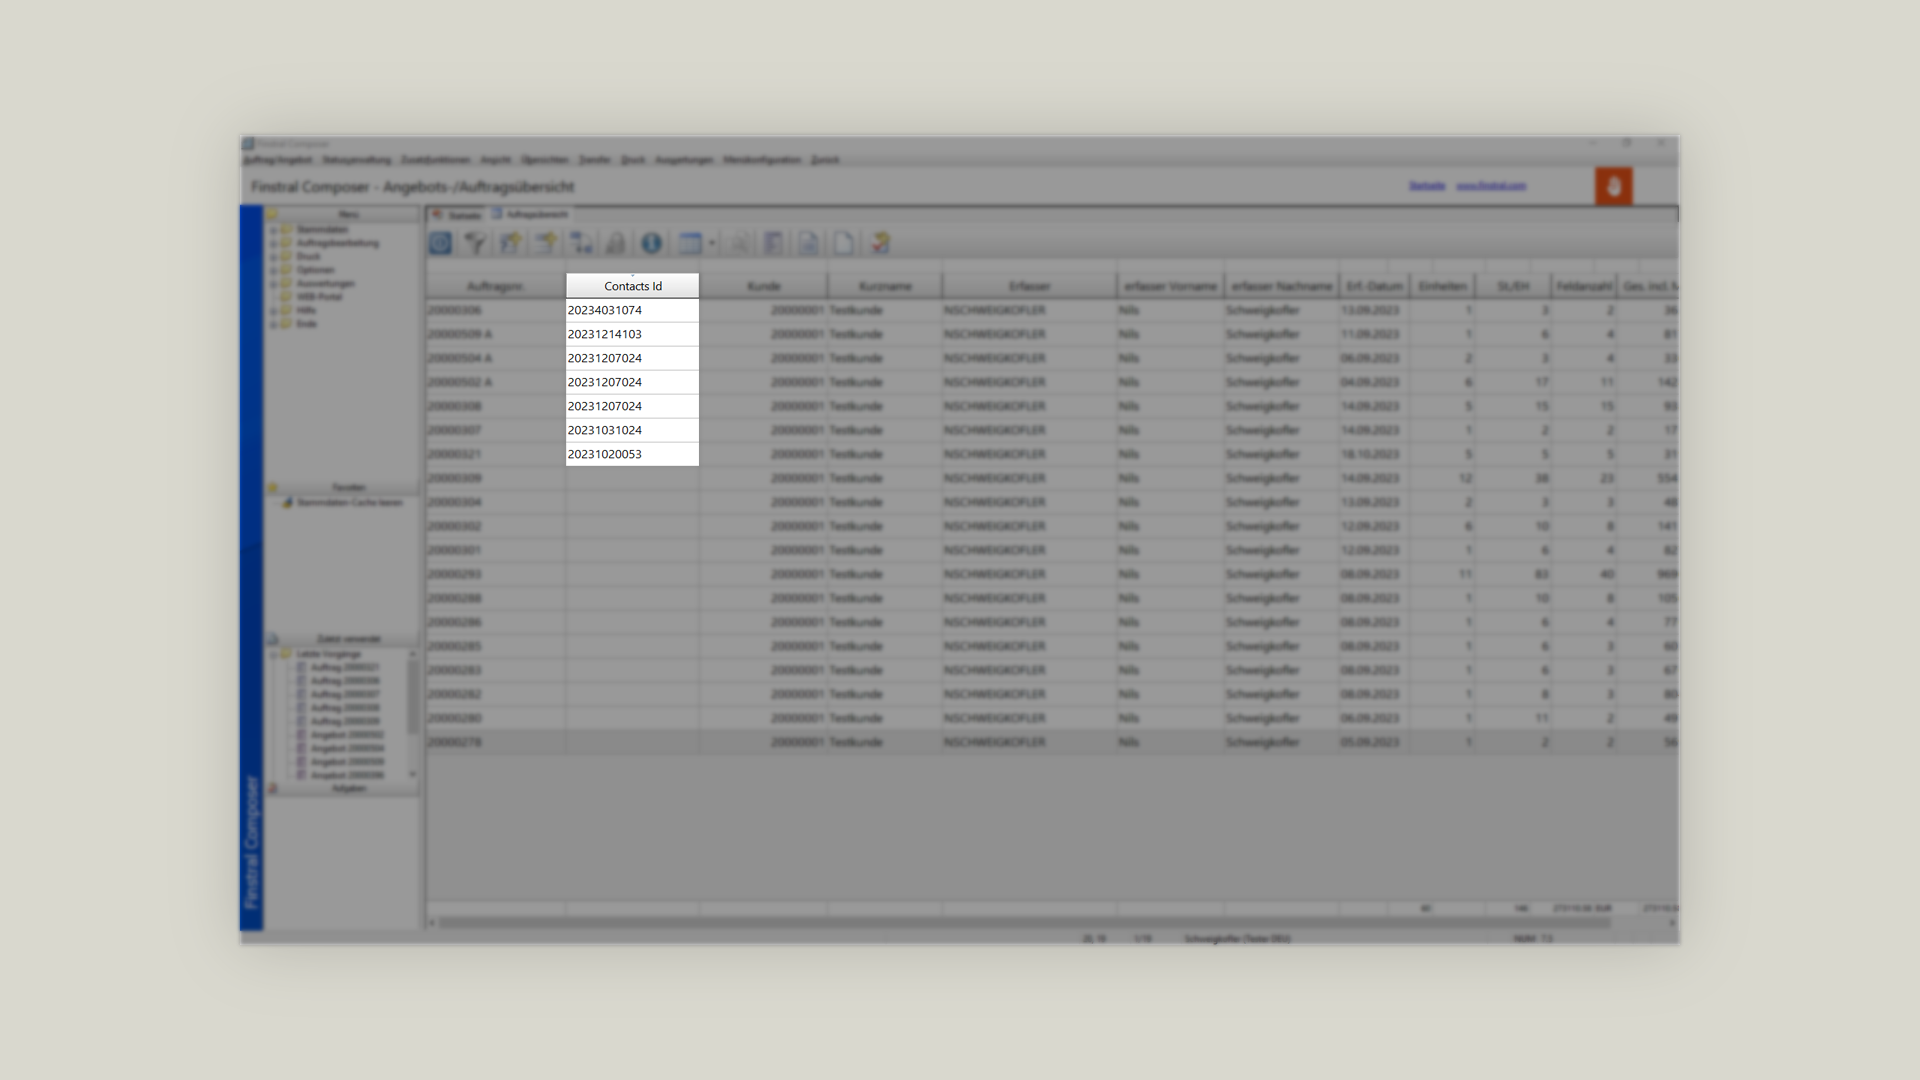Click the filter funnel toolbar icon
The height and width of the screenshot is (1080, 1920).
pyautogui.click(x=476, y=243)
